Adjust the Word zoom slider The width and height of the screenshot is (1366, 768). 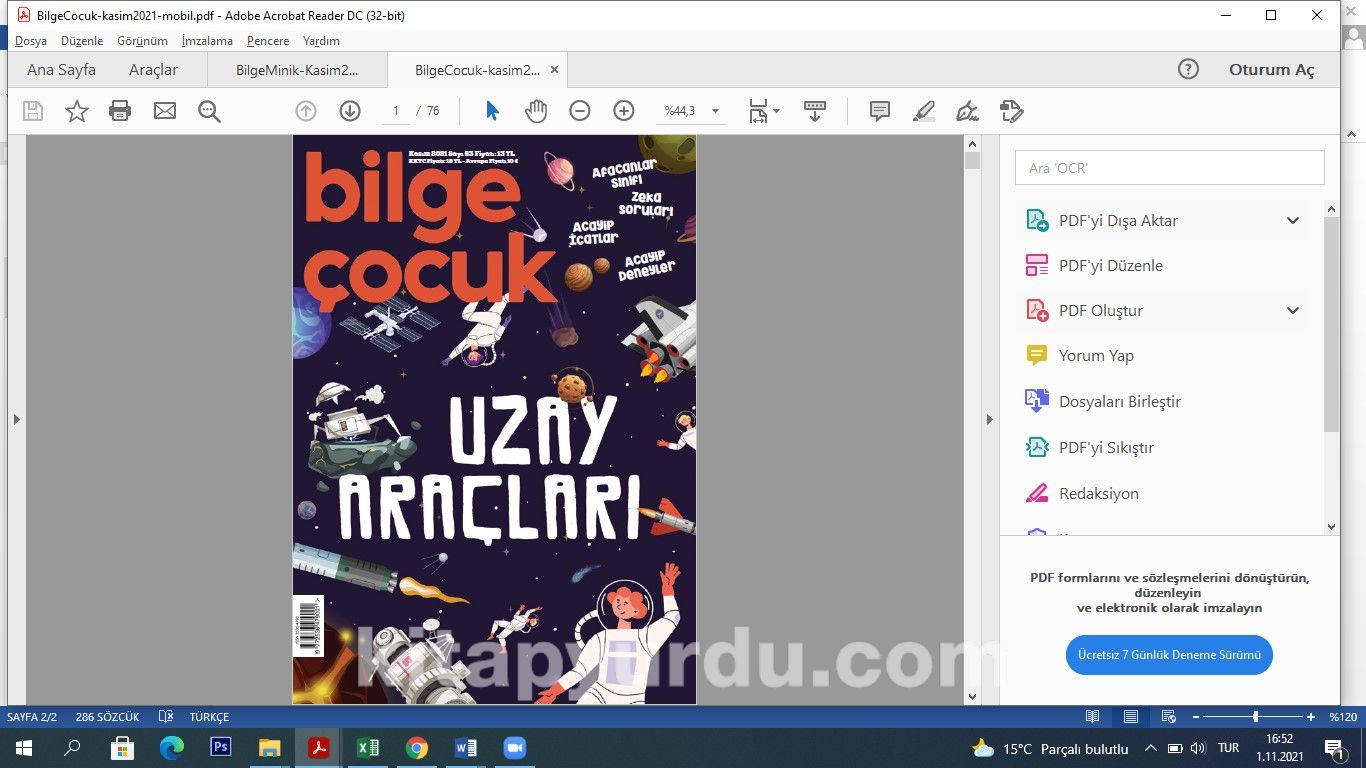click(1255, 717)
